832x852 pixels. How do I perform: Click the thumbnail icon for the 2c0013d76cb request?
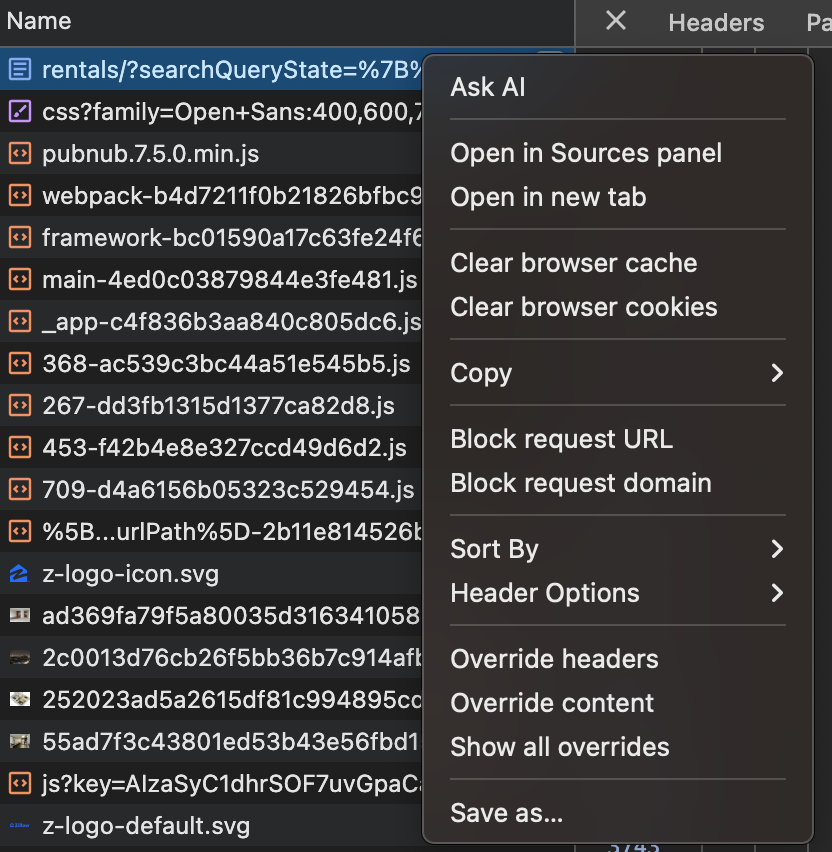tap(19, 658)
